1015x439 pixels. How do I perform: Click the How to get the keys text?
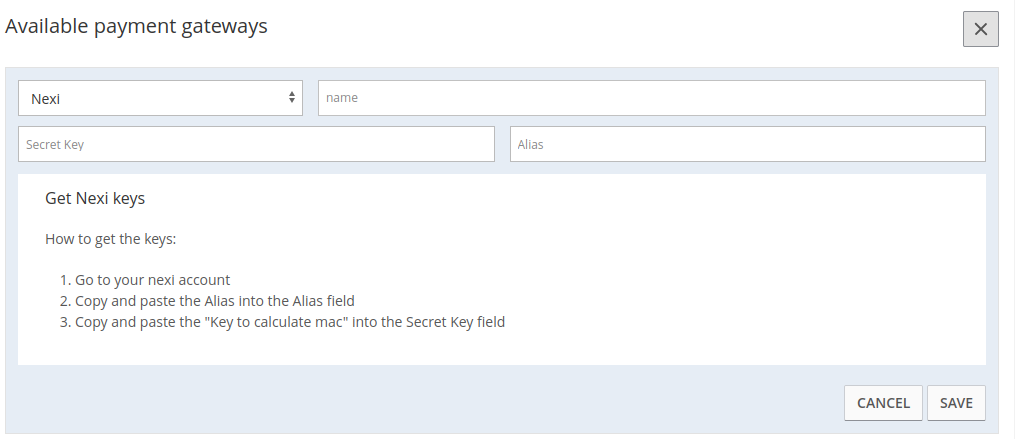click(x=110, y=240)
